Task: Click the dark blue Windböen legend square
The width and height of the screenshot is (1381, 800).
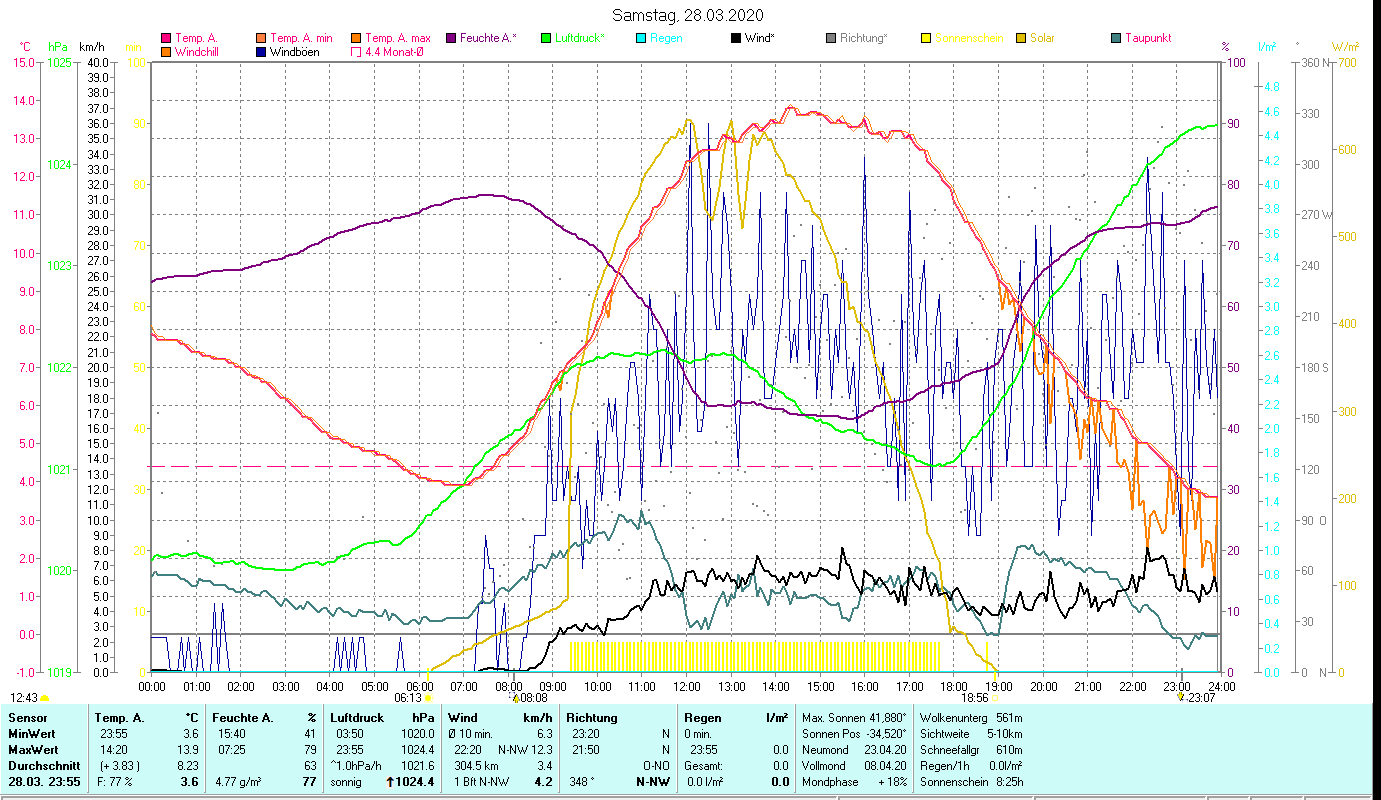Action: point(261,52)
